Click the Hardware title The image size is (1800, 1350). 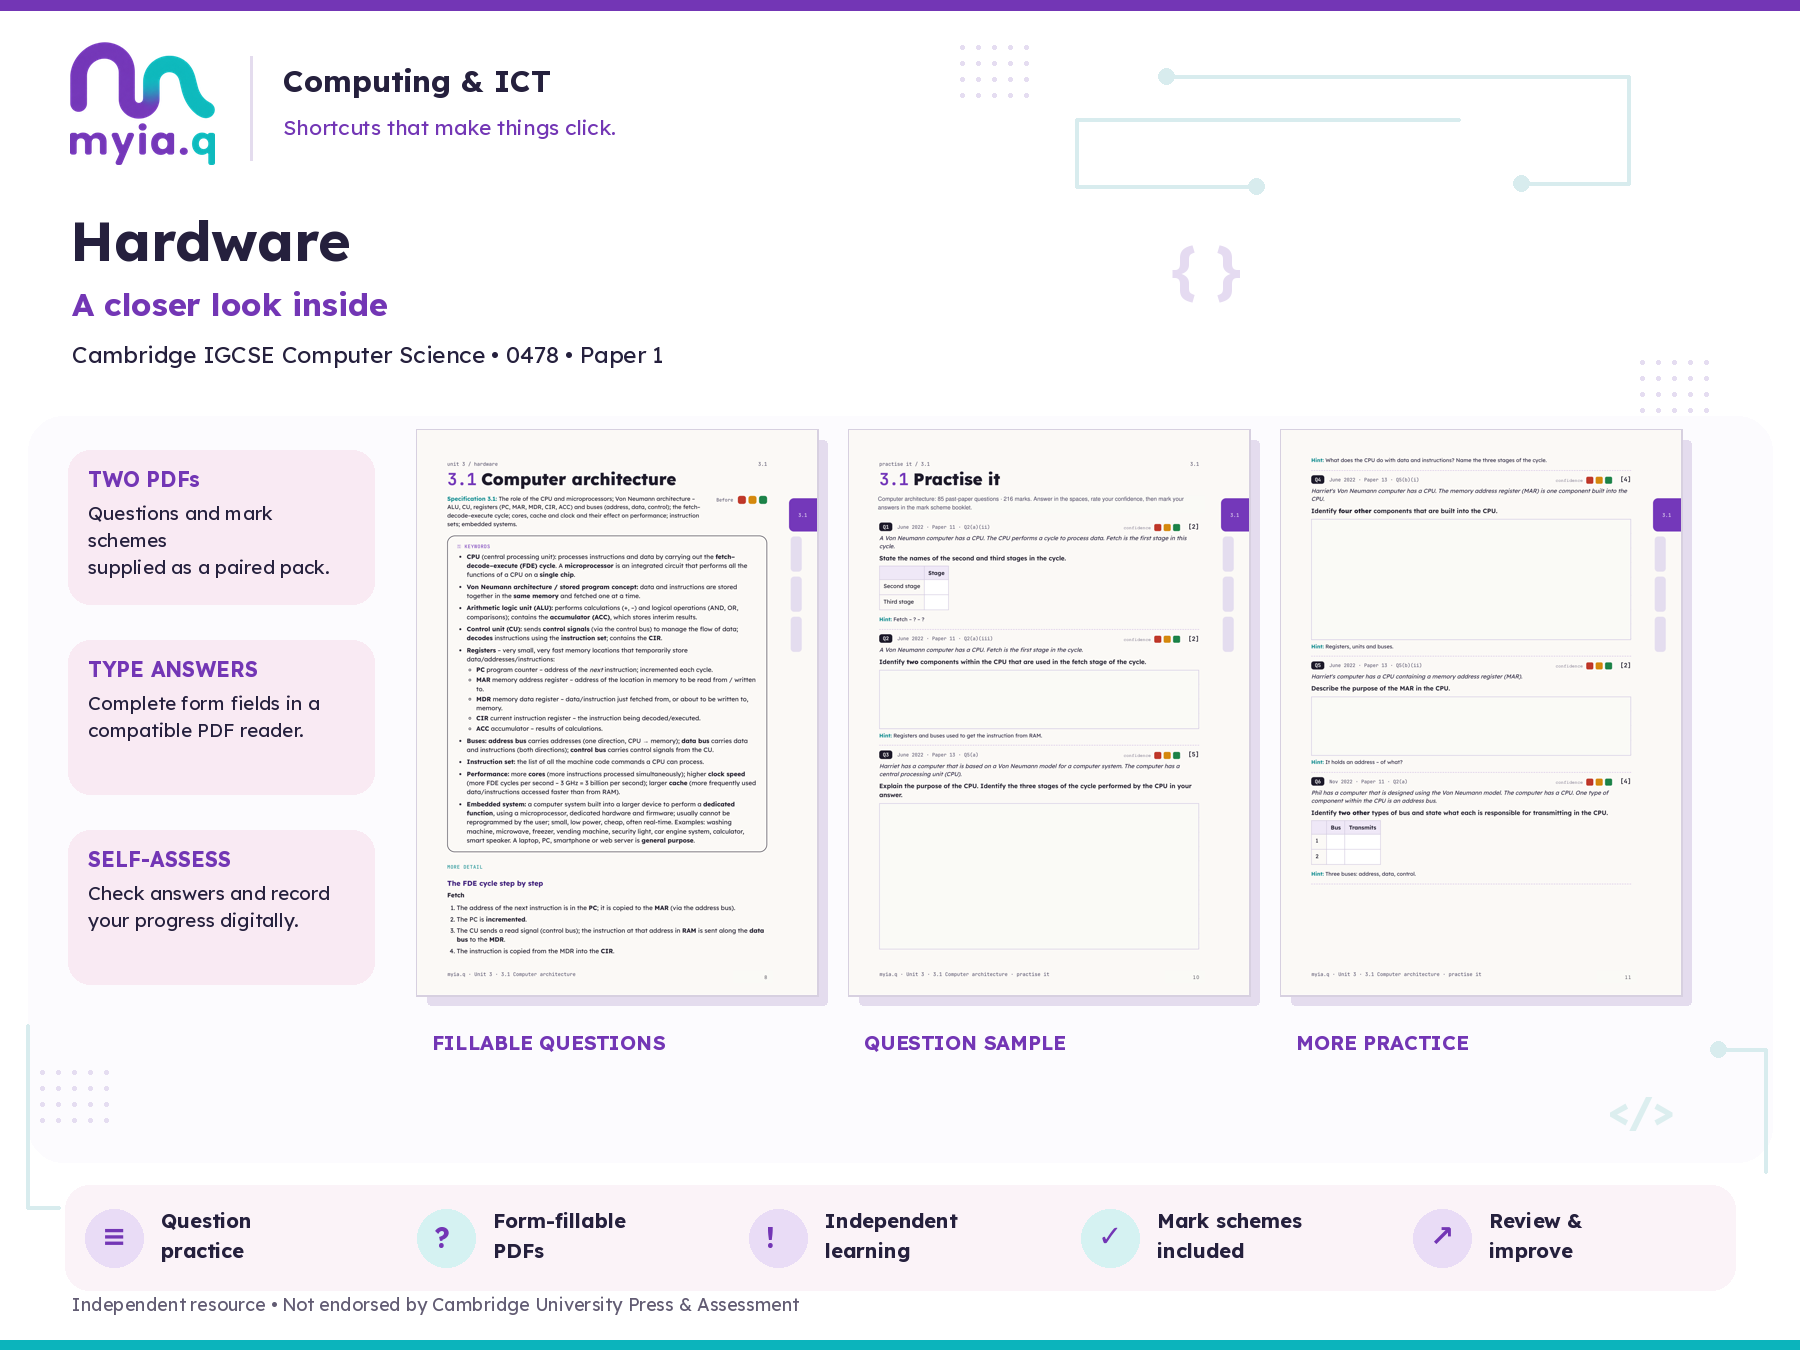point(211,243)
